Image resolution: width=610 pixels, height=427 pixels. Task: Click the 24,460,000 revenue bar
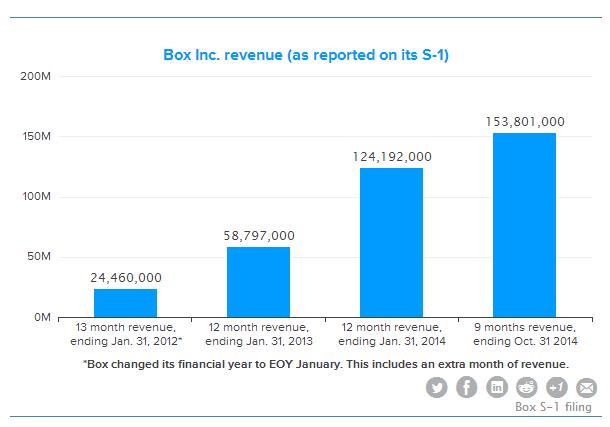125,303
